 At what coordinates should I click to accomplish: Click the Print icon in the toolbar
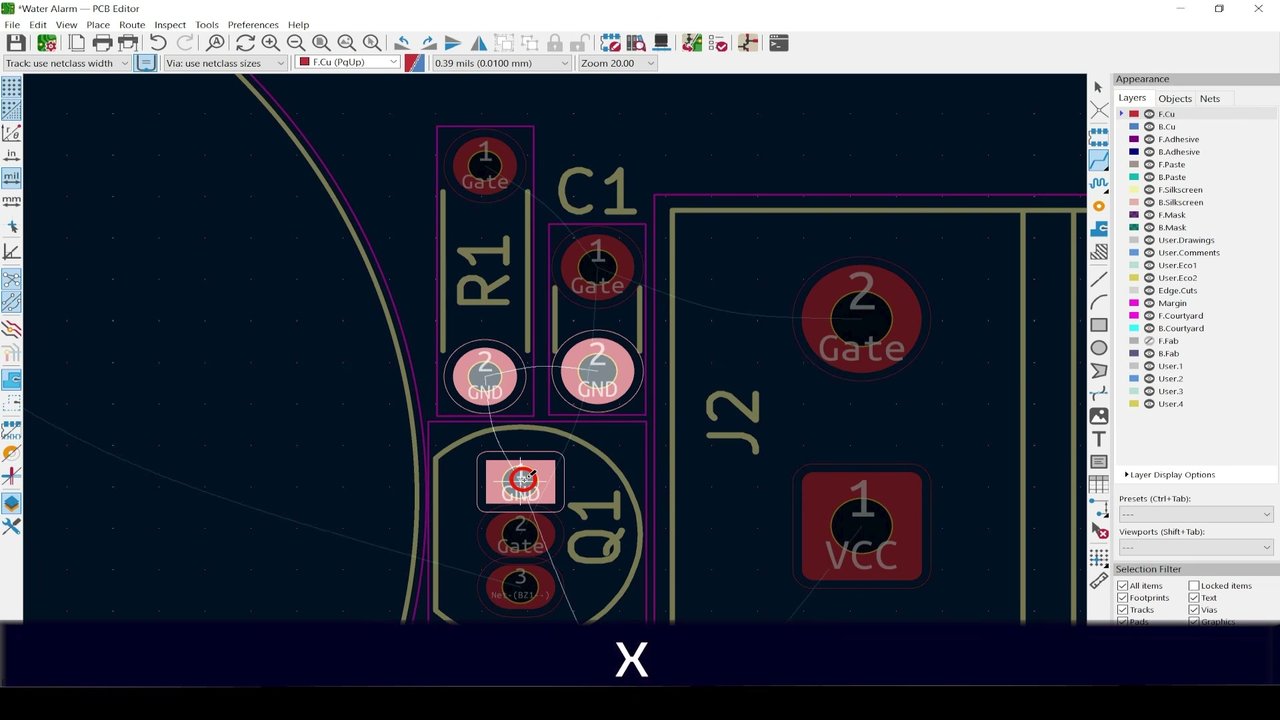coord(102,43)
